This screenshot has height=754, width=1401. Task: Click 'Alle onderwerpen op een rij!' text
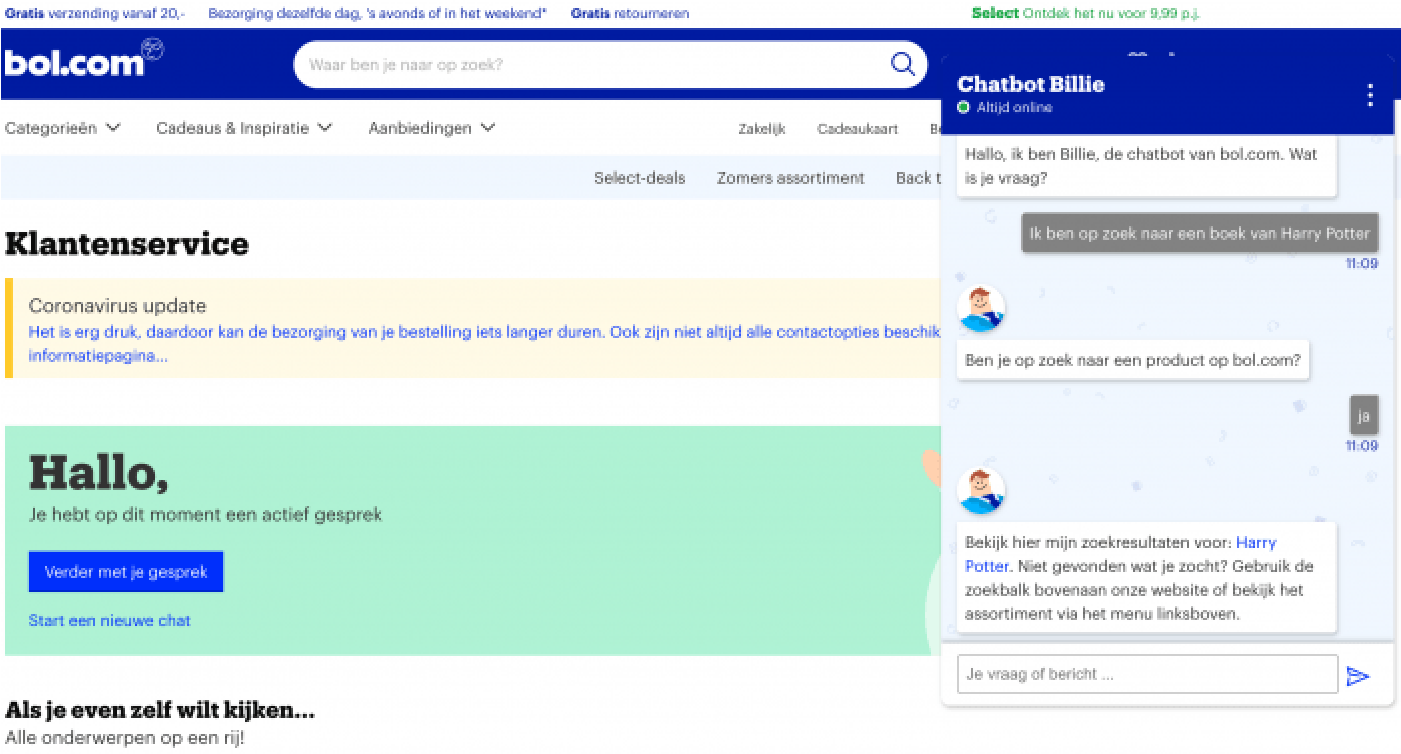[124, 738]
